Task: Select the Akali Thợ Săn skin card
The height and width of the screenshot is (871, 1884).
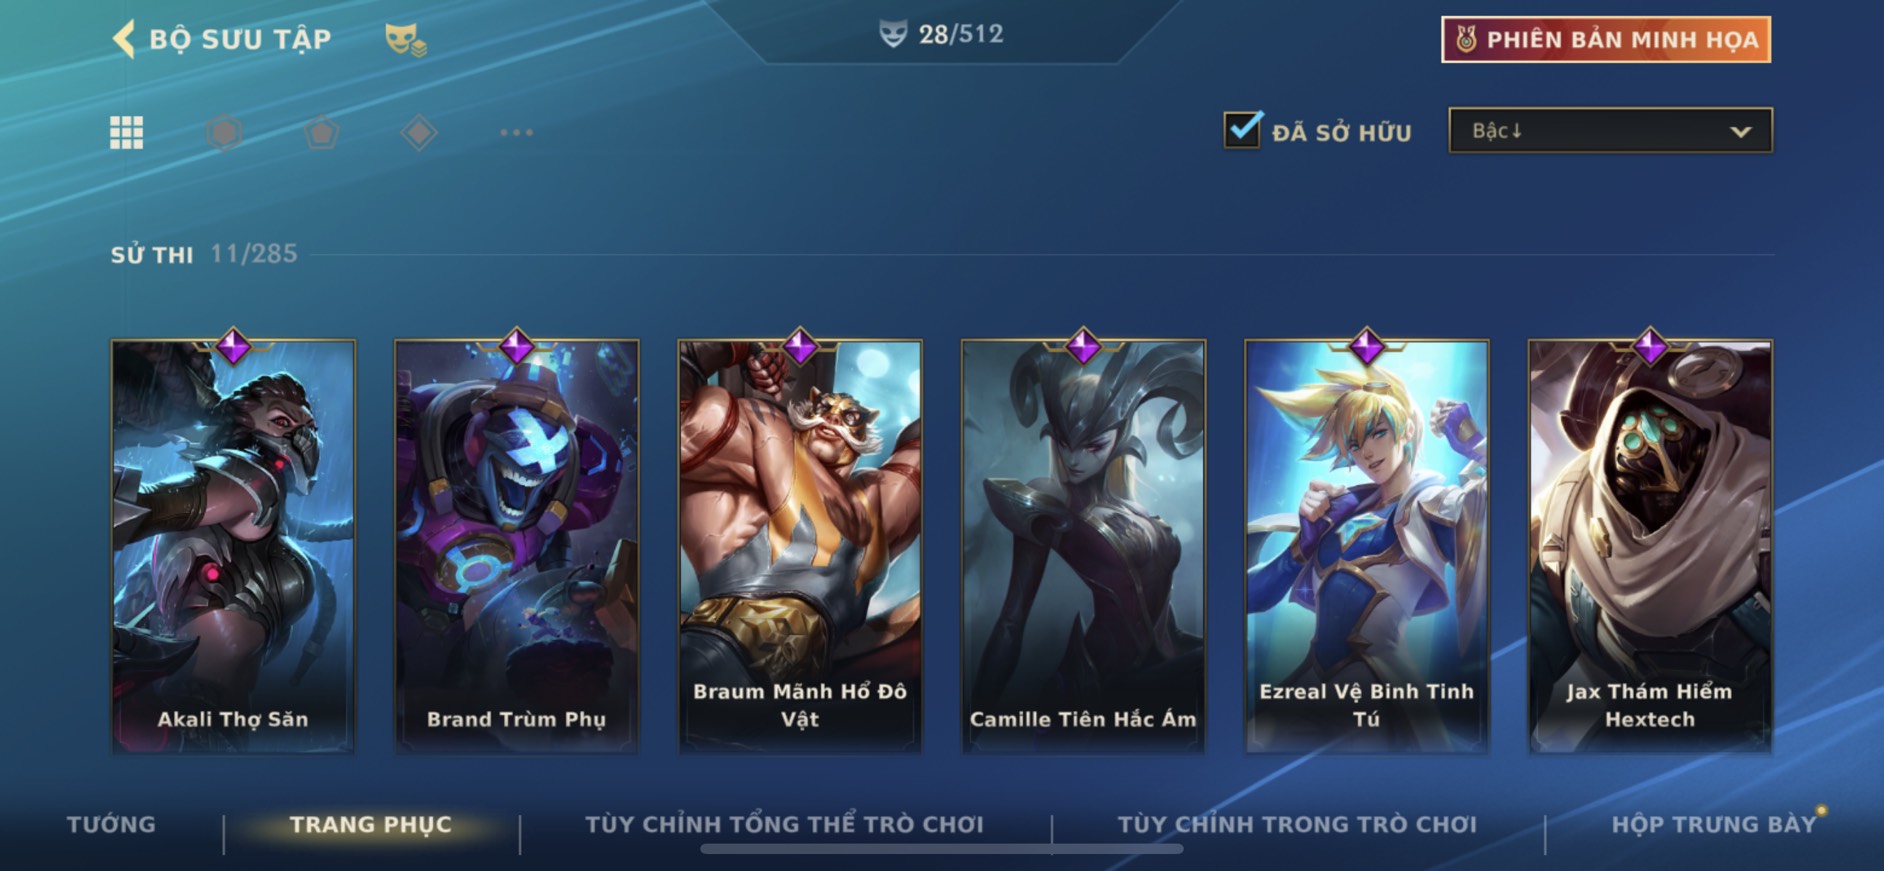Action: click(x=233, y=546)
